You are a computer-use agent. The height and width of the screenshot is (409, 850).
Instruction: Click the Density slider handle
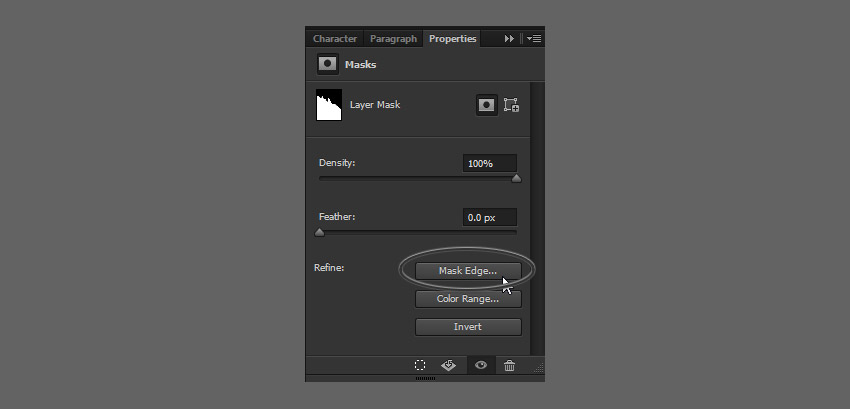click(517, 178)
